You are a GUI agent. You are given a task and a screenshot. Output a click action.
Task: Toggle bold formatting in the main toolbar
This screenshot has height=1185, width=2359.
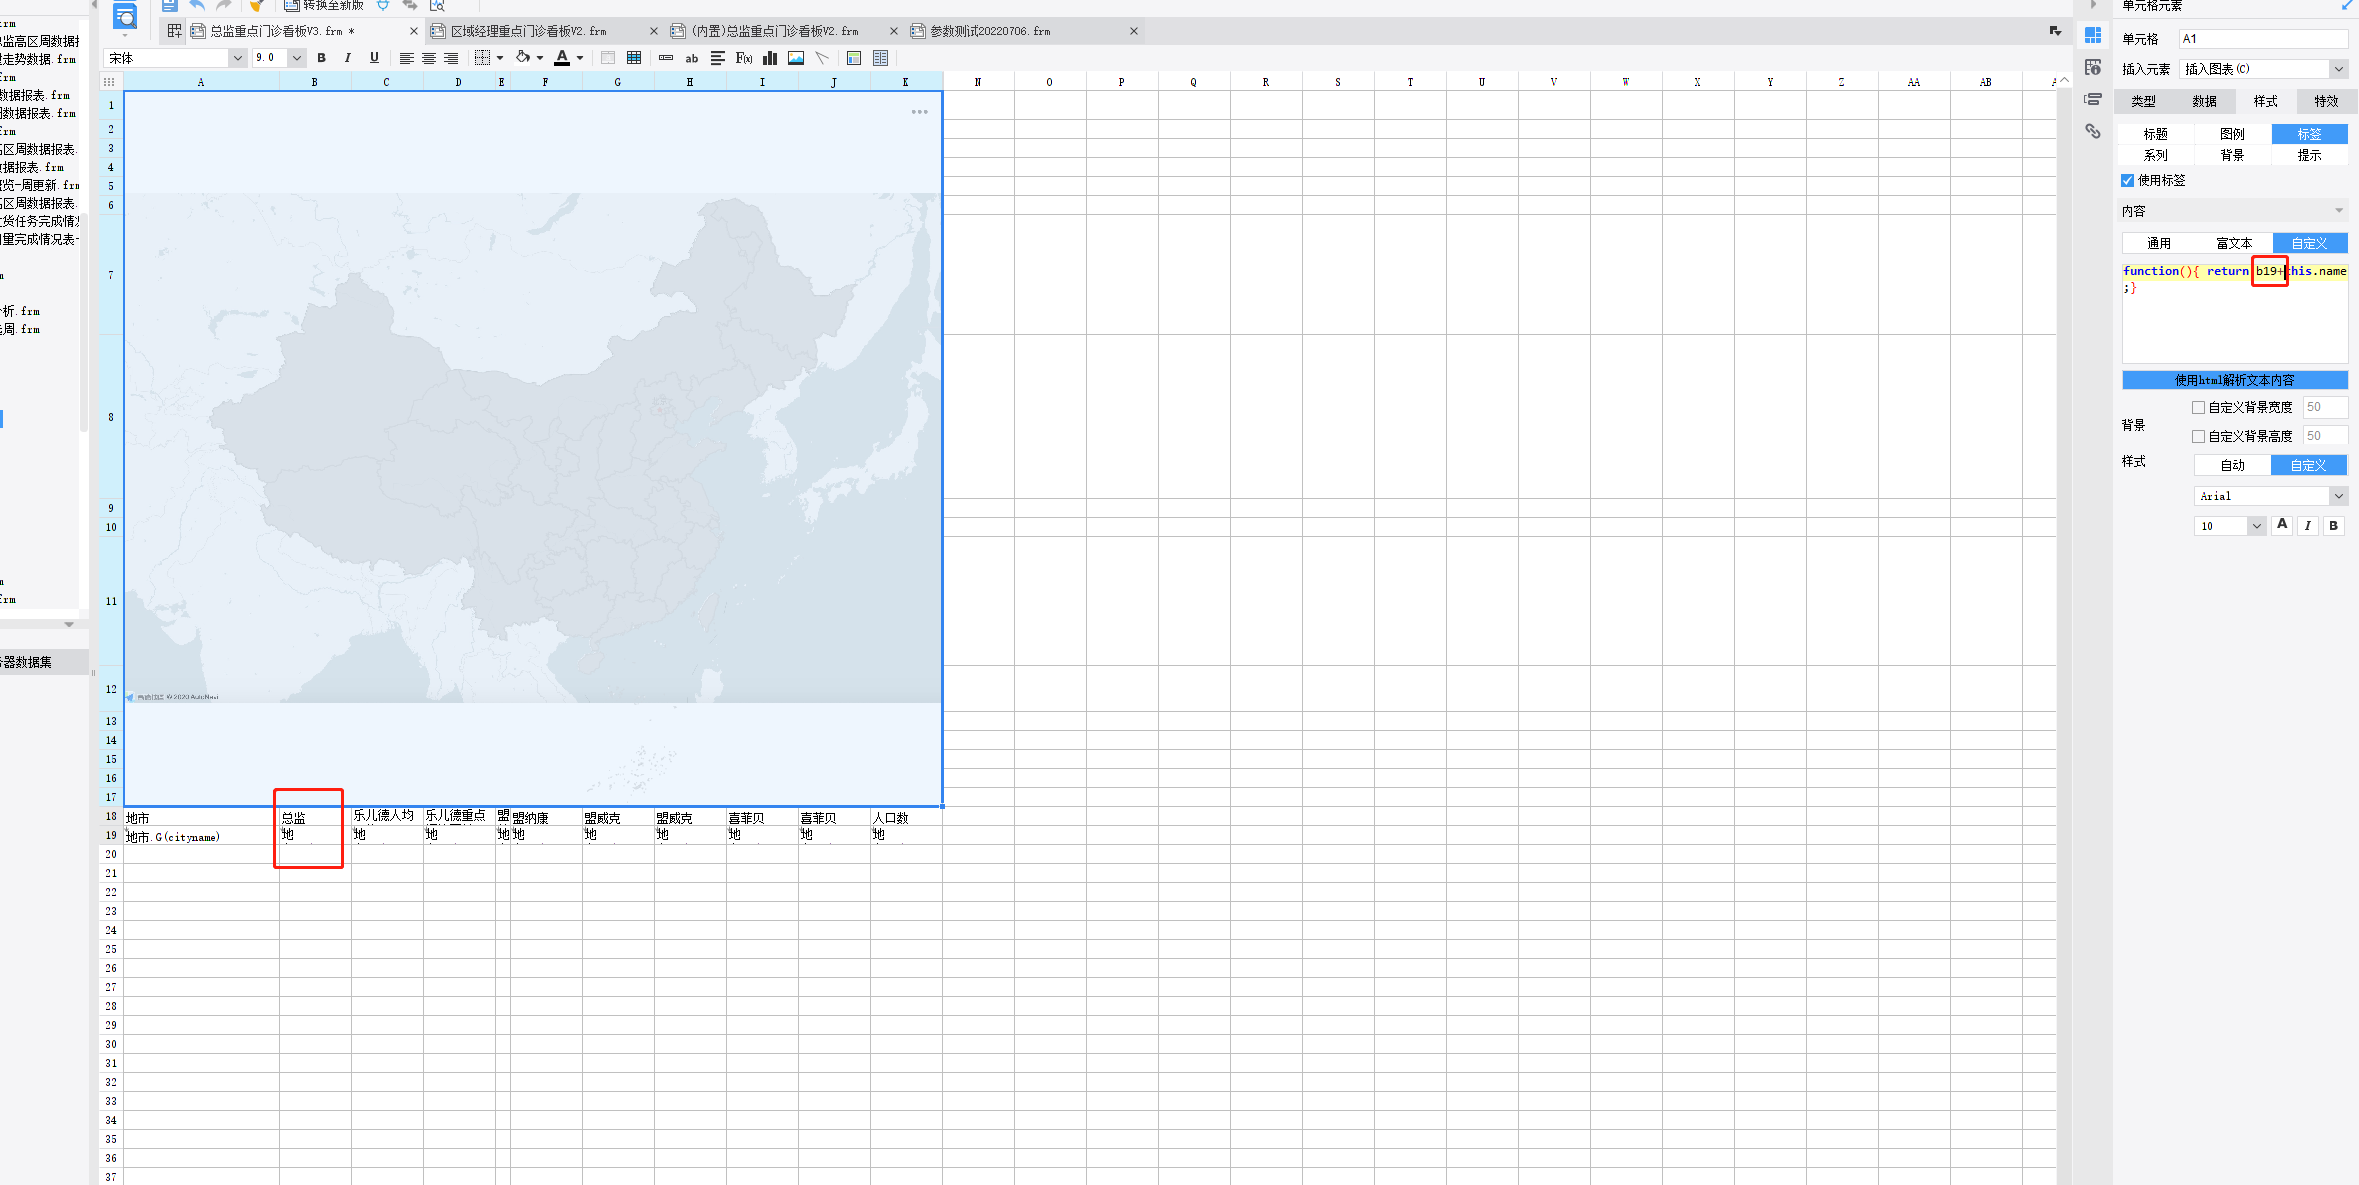(321, 58)
